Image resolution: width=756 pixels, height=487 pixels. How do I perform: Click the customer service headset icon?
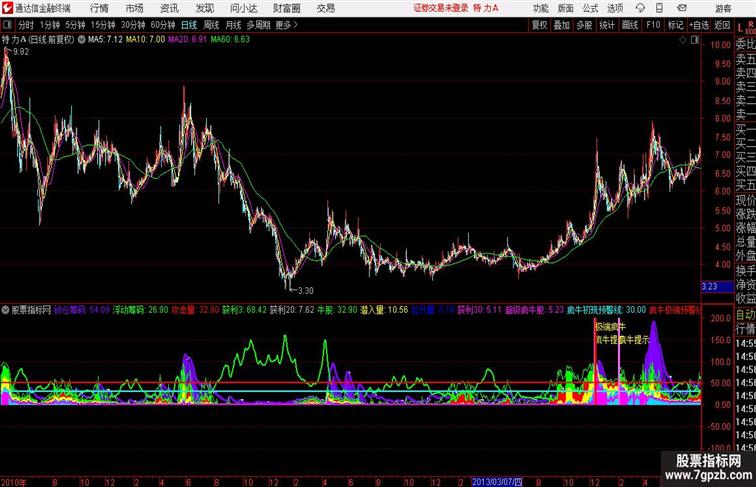point(640,8)
